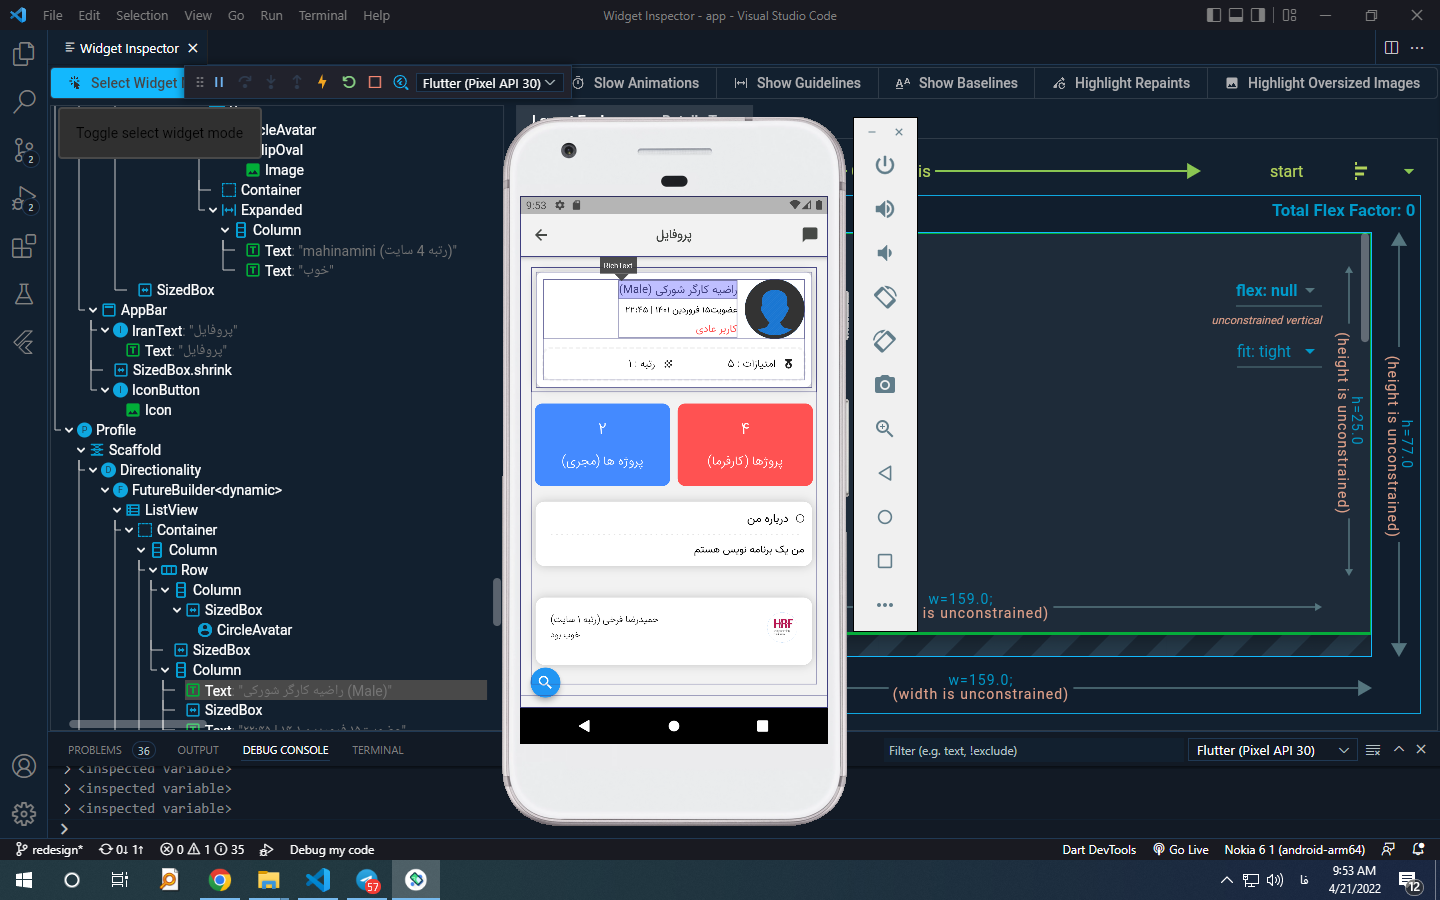The image size is (1440, 900).
Task: Switch to the PROBLEMS panel tab
Action: coord(95,750)
